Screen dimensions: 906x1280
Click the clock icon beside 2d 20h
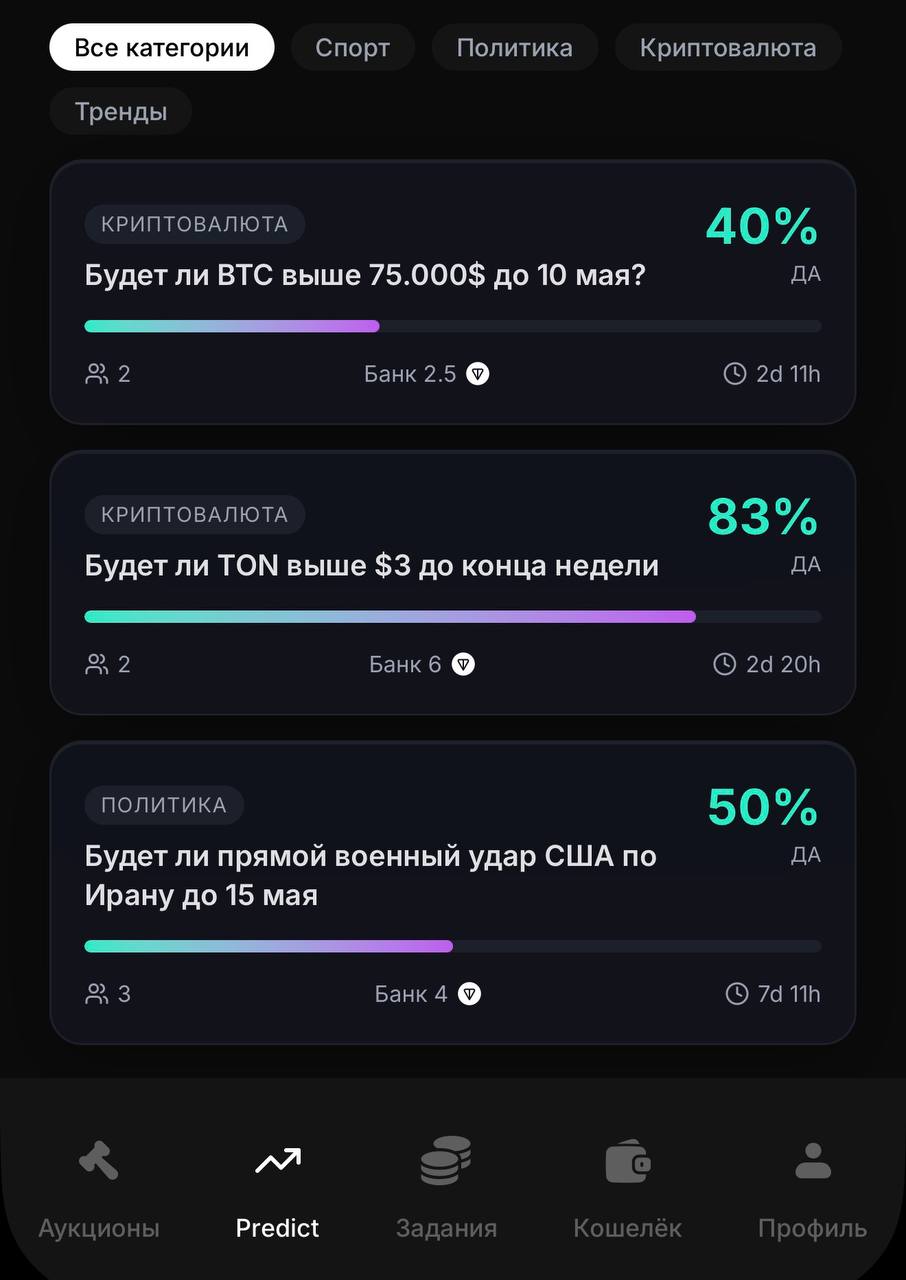coord(725,664)
